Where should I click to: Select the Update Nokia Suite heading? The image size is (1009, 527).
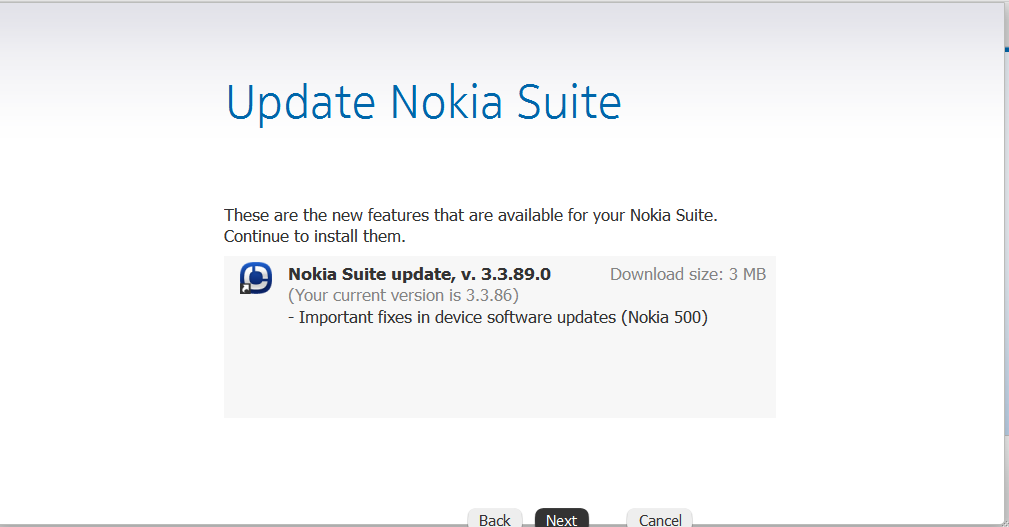pyautogui.click(x=423, y=103)
